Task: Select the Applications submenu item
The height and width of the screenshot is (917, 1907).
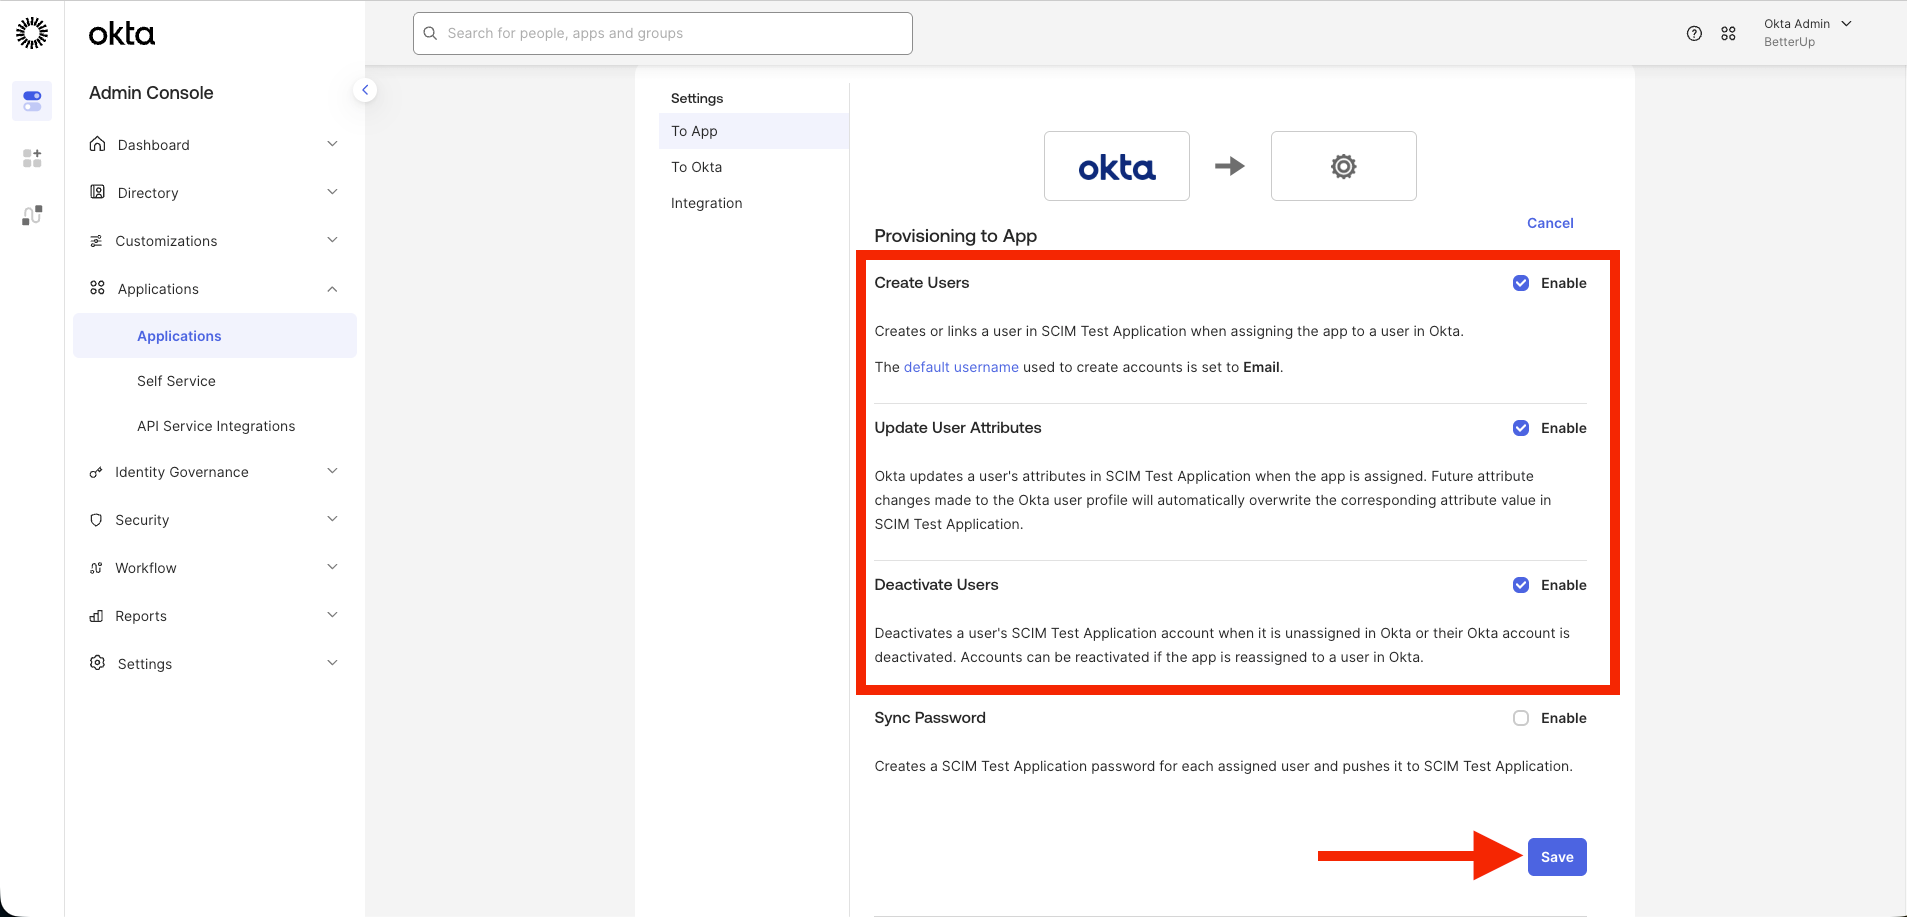Action: click(215, 336)
